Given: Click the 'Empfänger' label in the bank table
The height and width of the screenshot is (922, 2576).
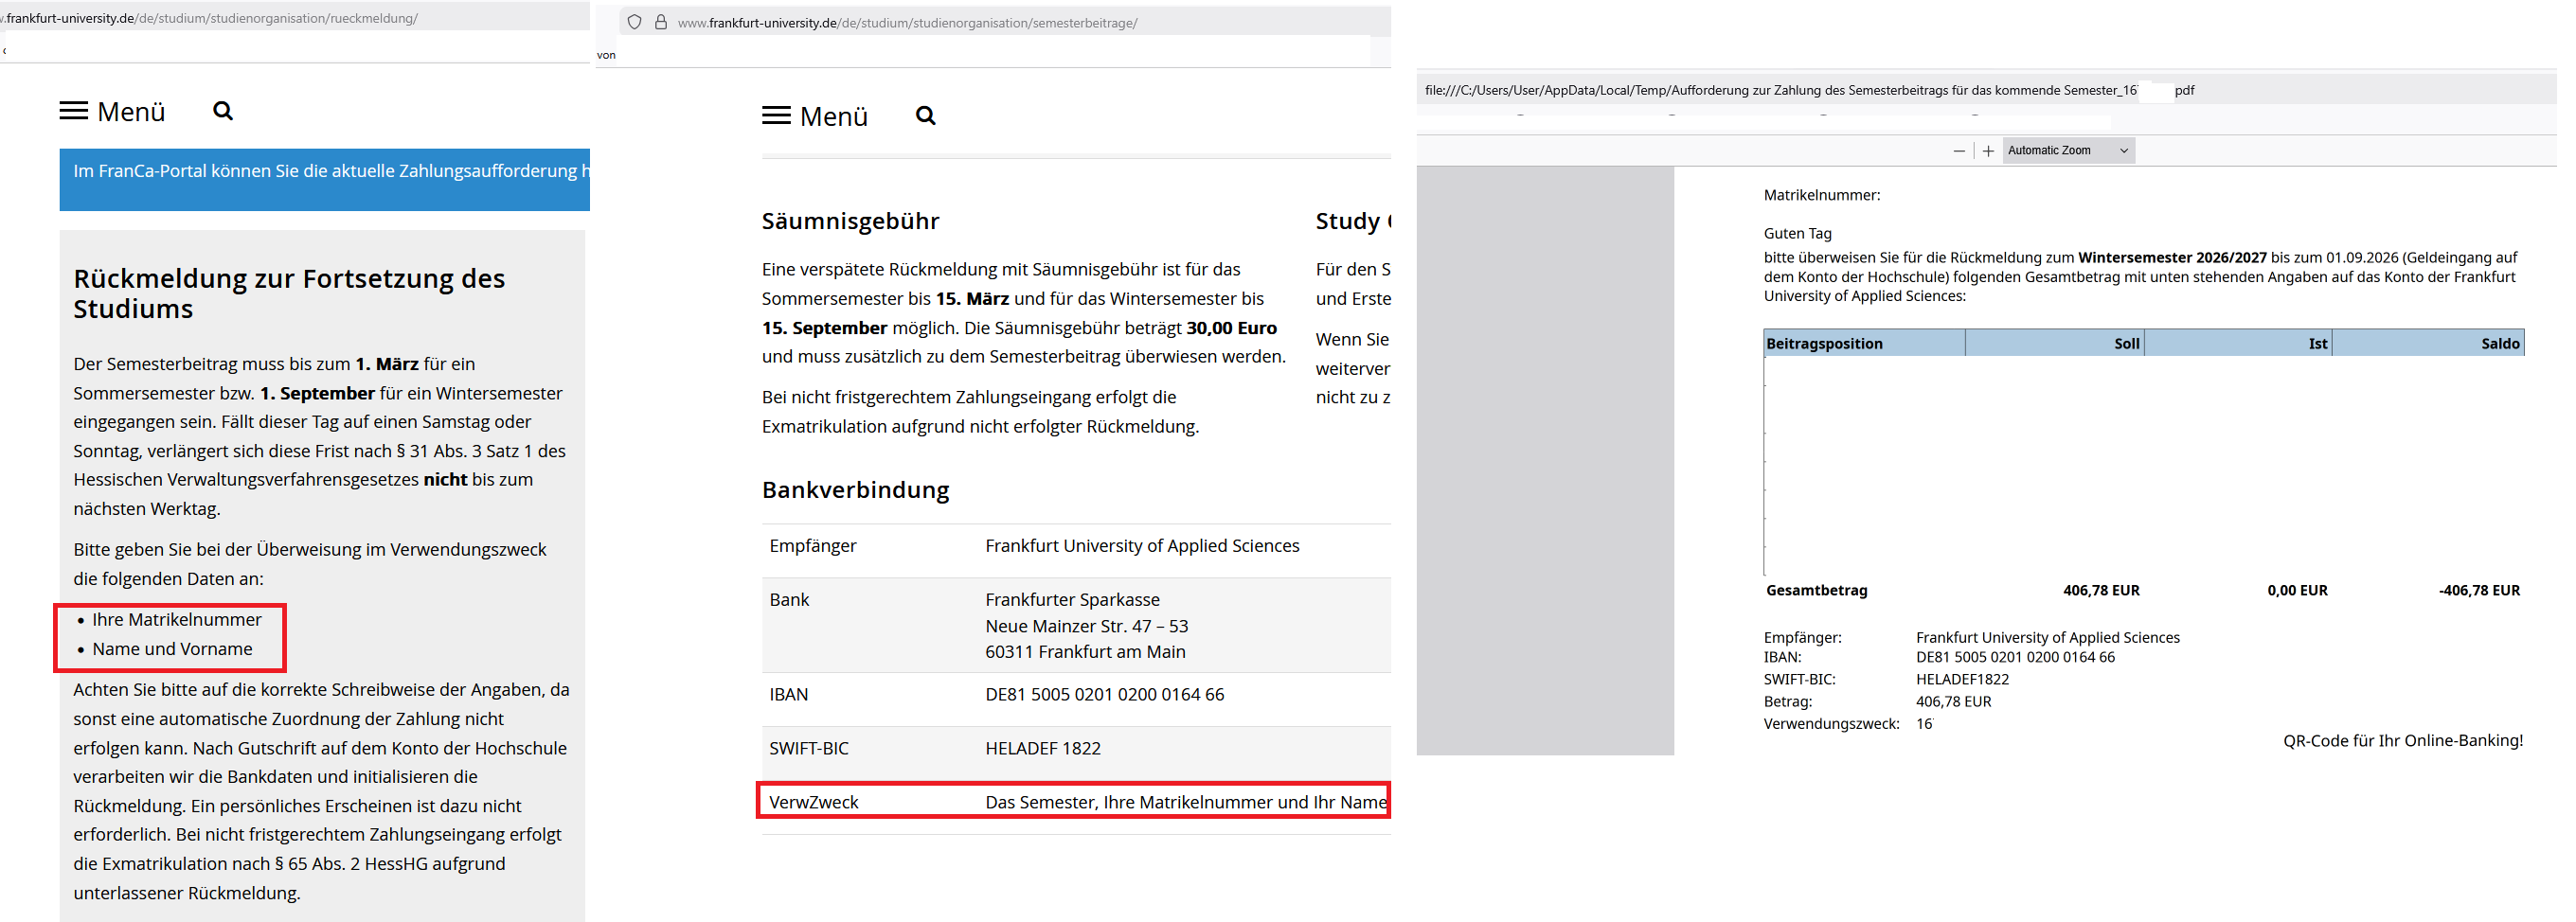Looking at the screenshot, I should coord(813,546).
